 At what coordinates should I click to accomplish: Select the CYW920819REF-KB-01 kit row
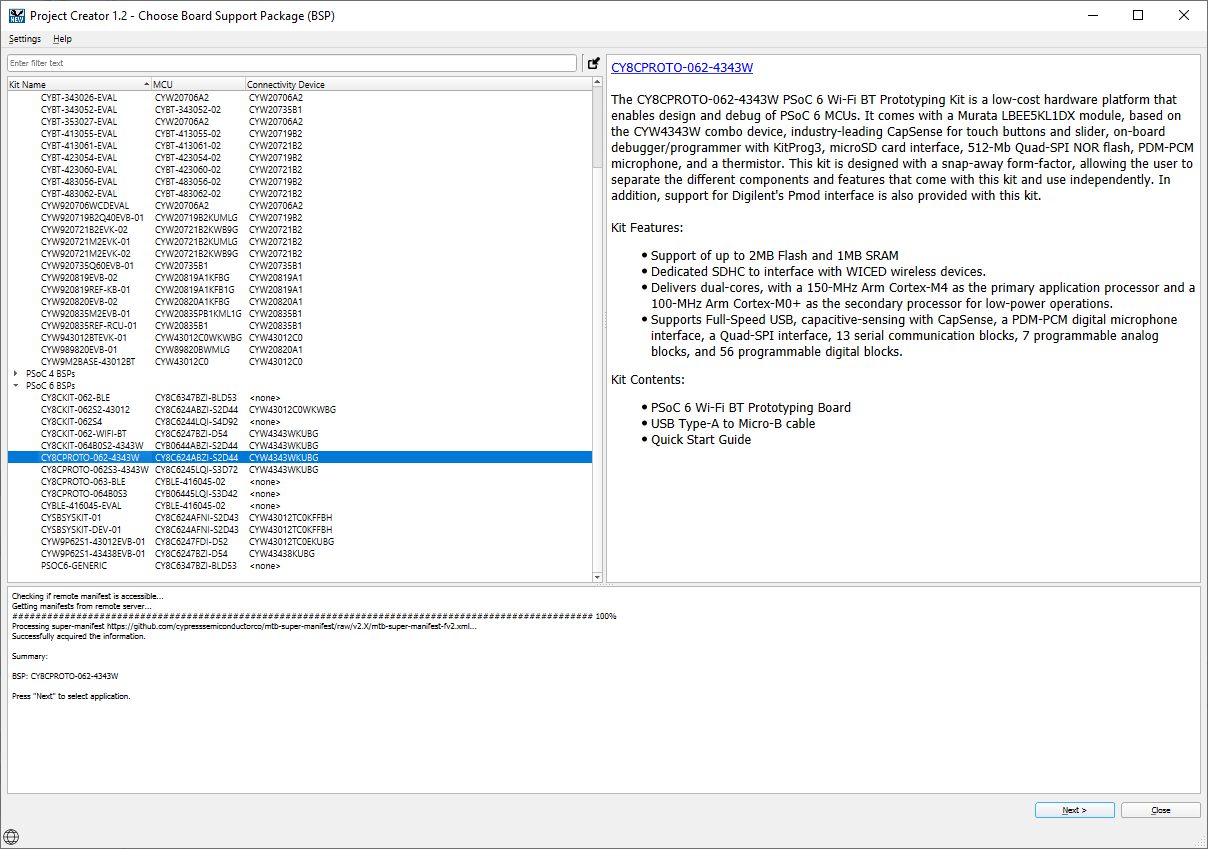click(x=300, y=289)
